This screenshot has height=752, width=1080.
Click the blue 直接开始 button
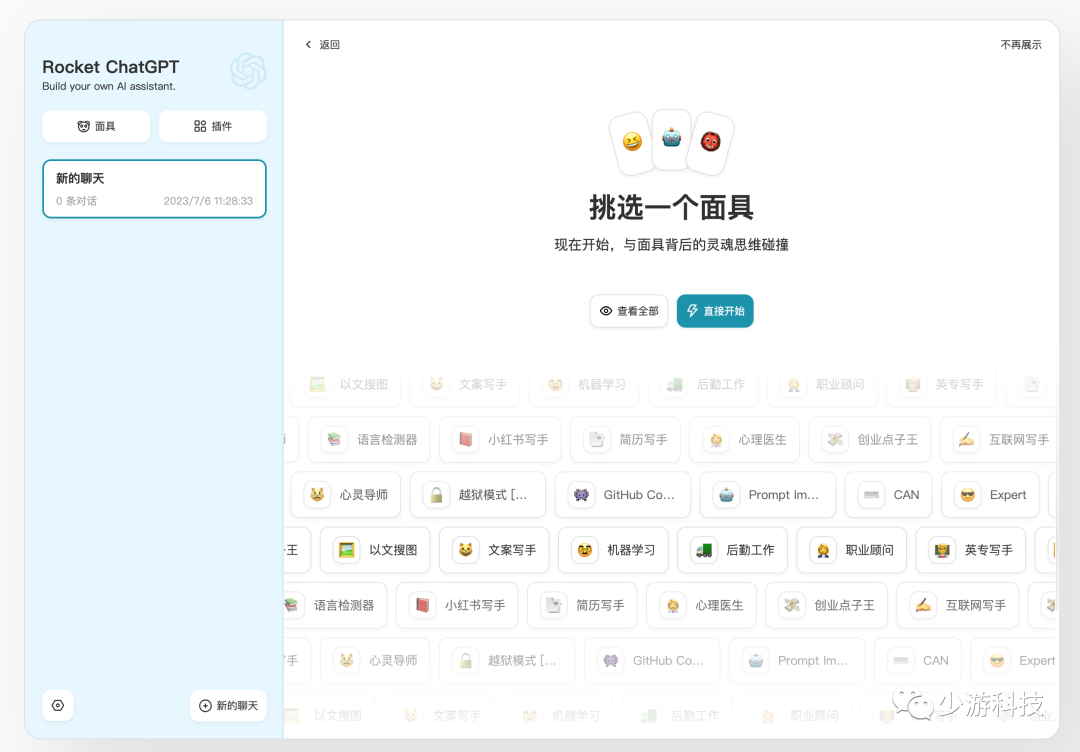point(715,311)
